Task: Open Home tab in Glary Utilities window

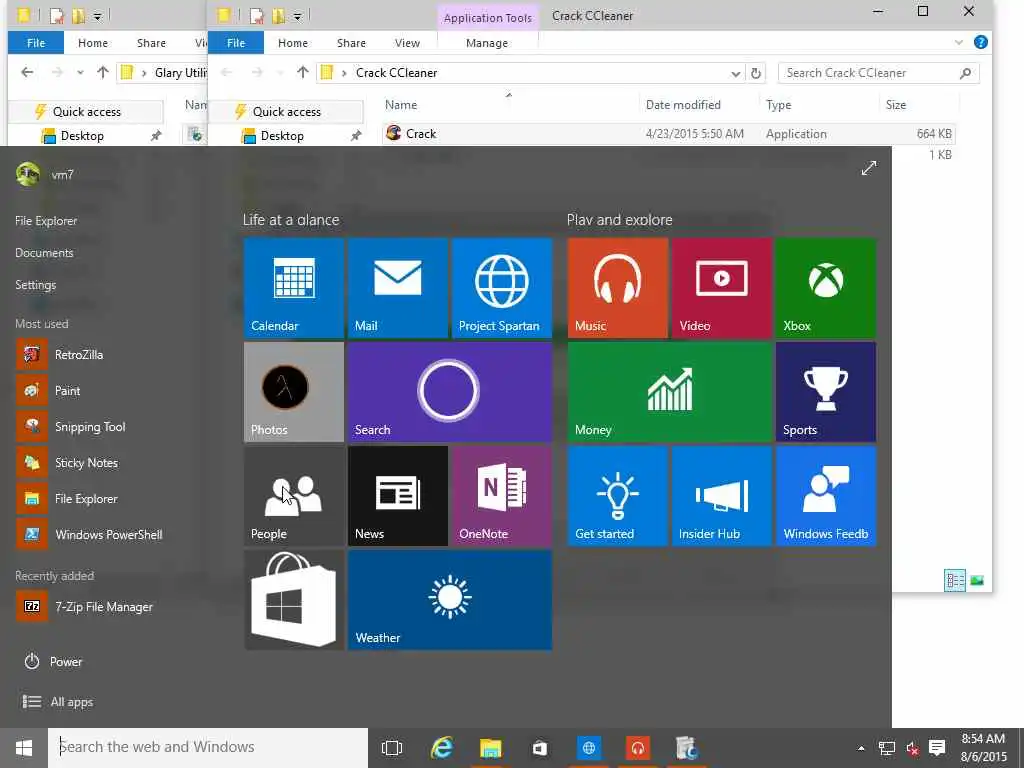Action: (x=93, y=43)
